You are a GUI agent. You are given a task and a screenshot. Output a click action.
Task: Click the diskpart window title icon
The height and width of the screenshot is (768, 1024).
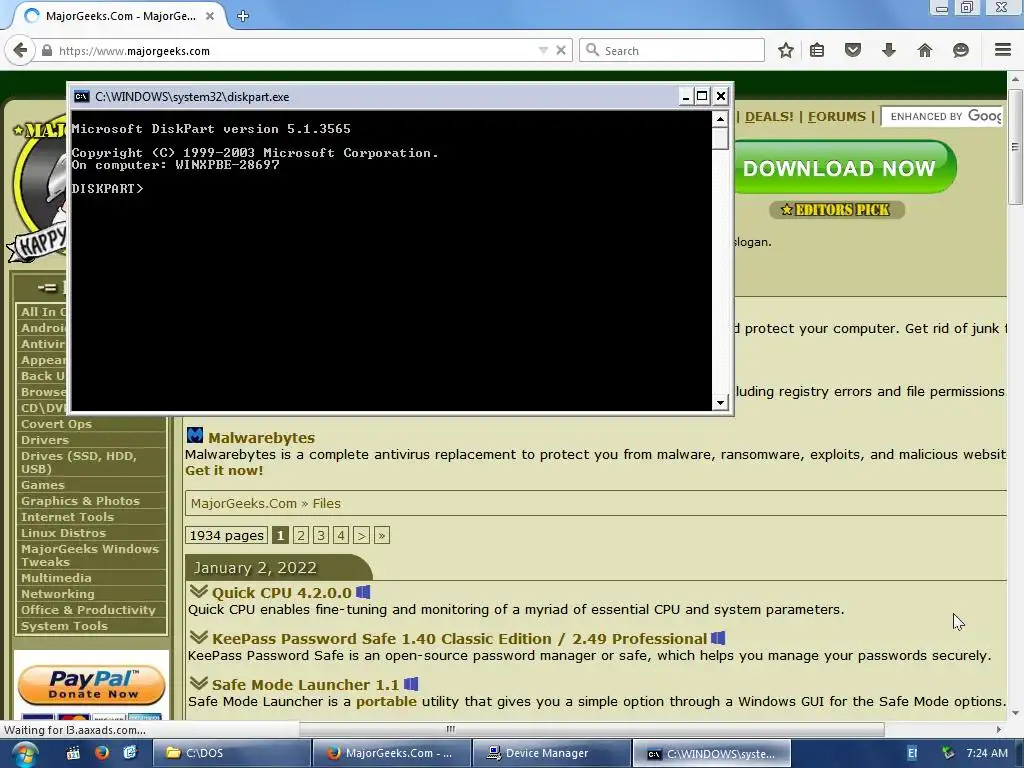coord(82,97)
